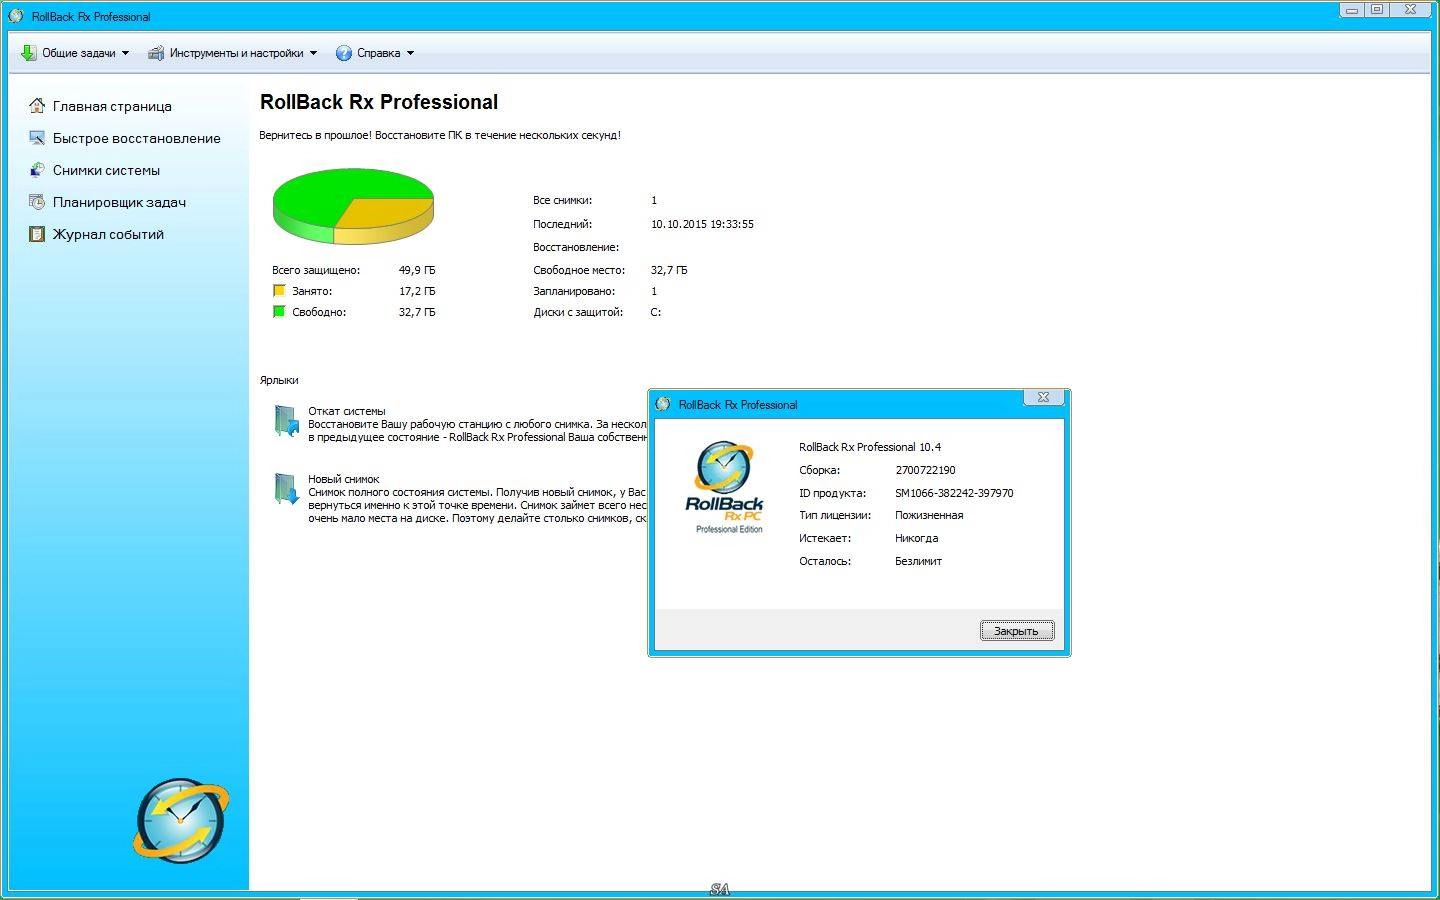Viewport: 1440px width, 900px height.
Task: Maximize the main RollBack Rx window
Action: [x=1377, y=9]
